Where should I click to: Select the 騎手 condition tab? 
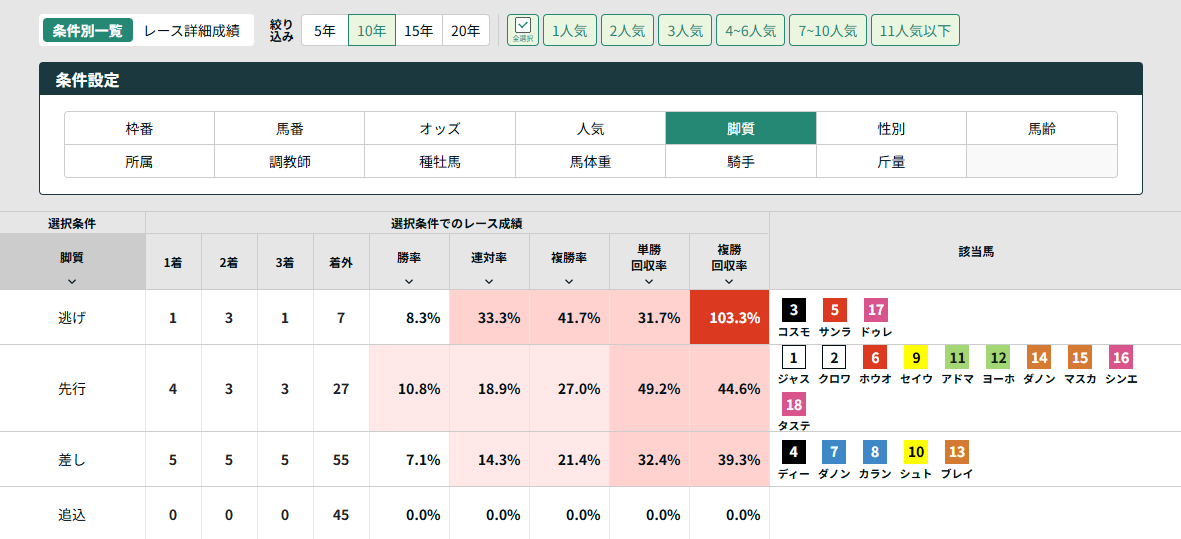click(x=741, y=161)
